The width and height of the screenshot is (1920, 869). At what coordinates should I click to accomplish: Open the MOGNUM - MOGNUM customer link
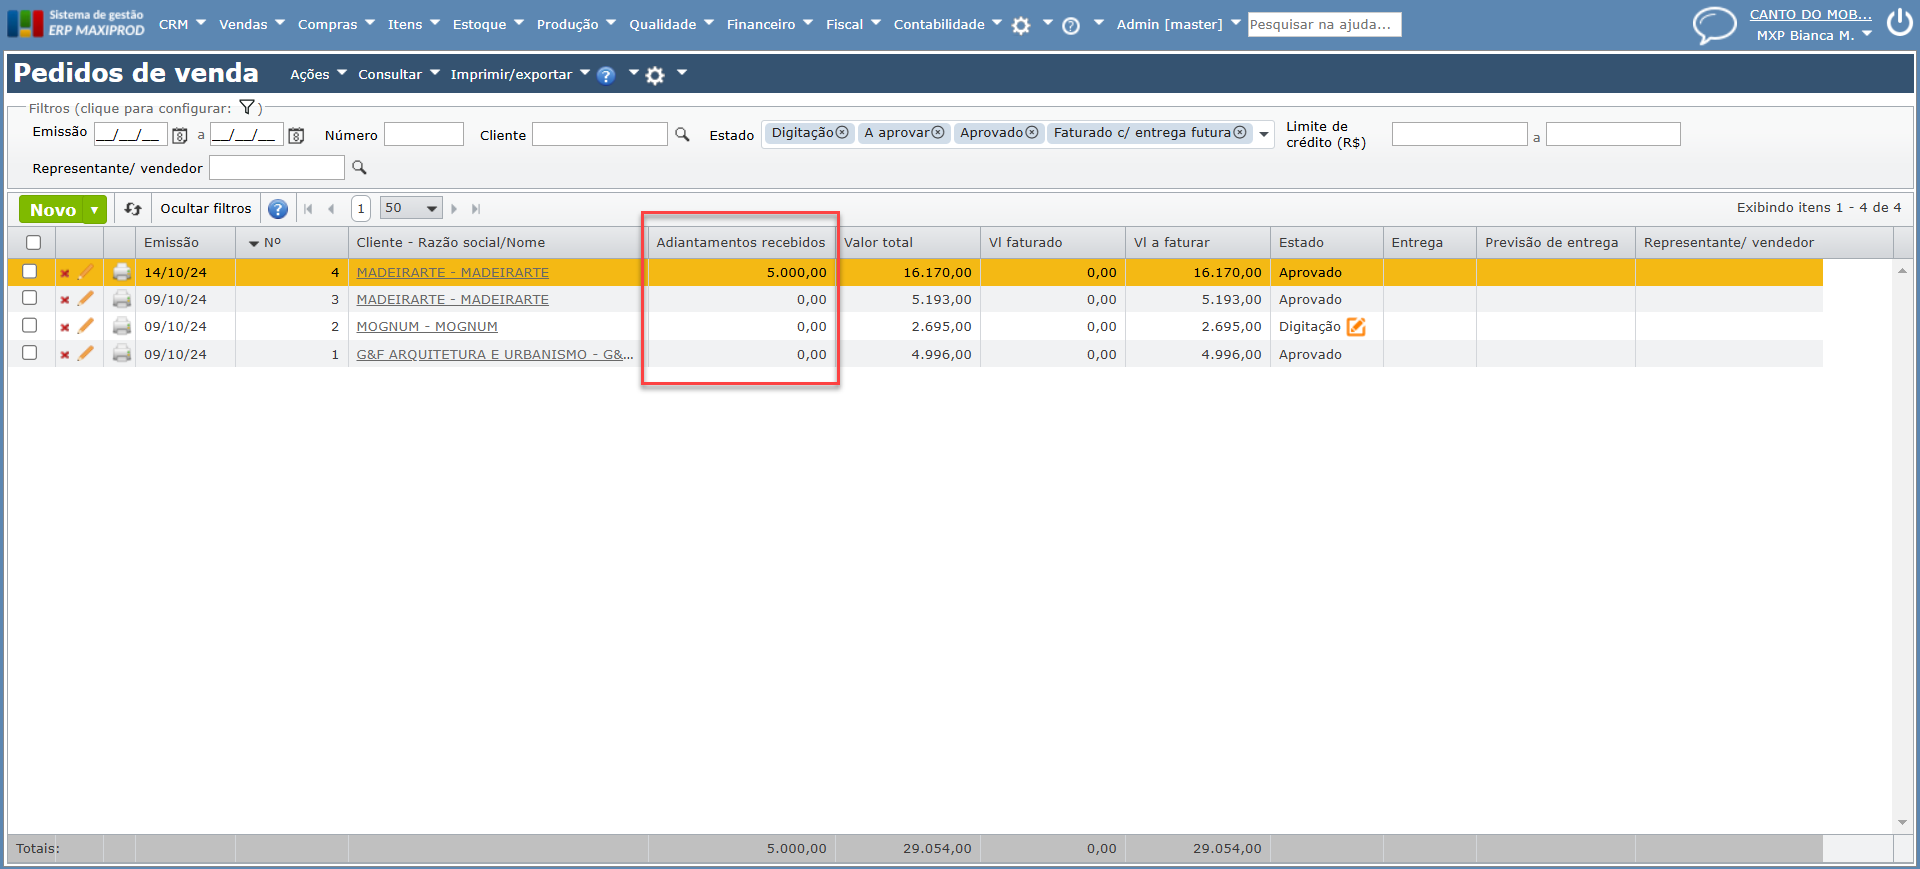(427, 327)
